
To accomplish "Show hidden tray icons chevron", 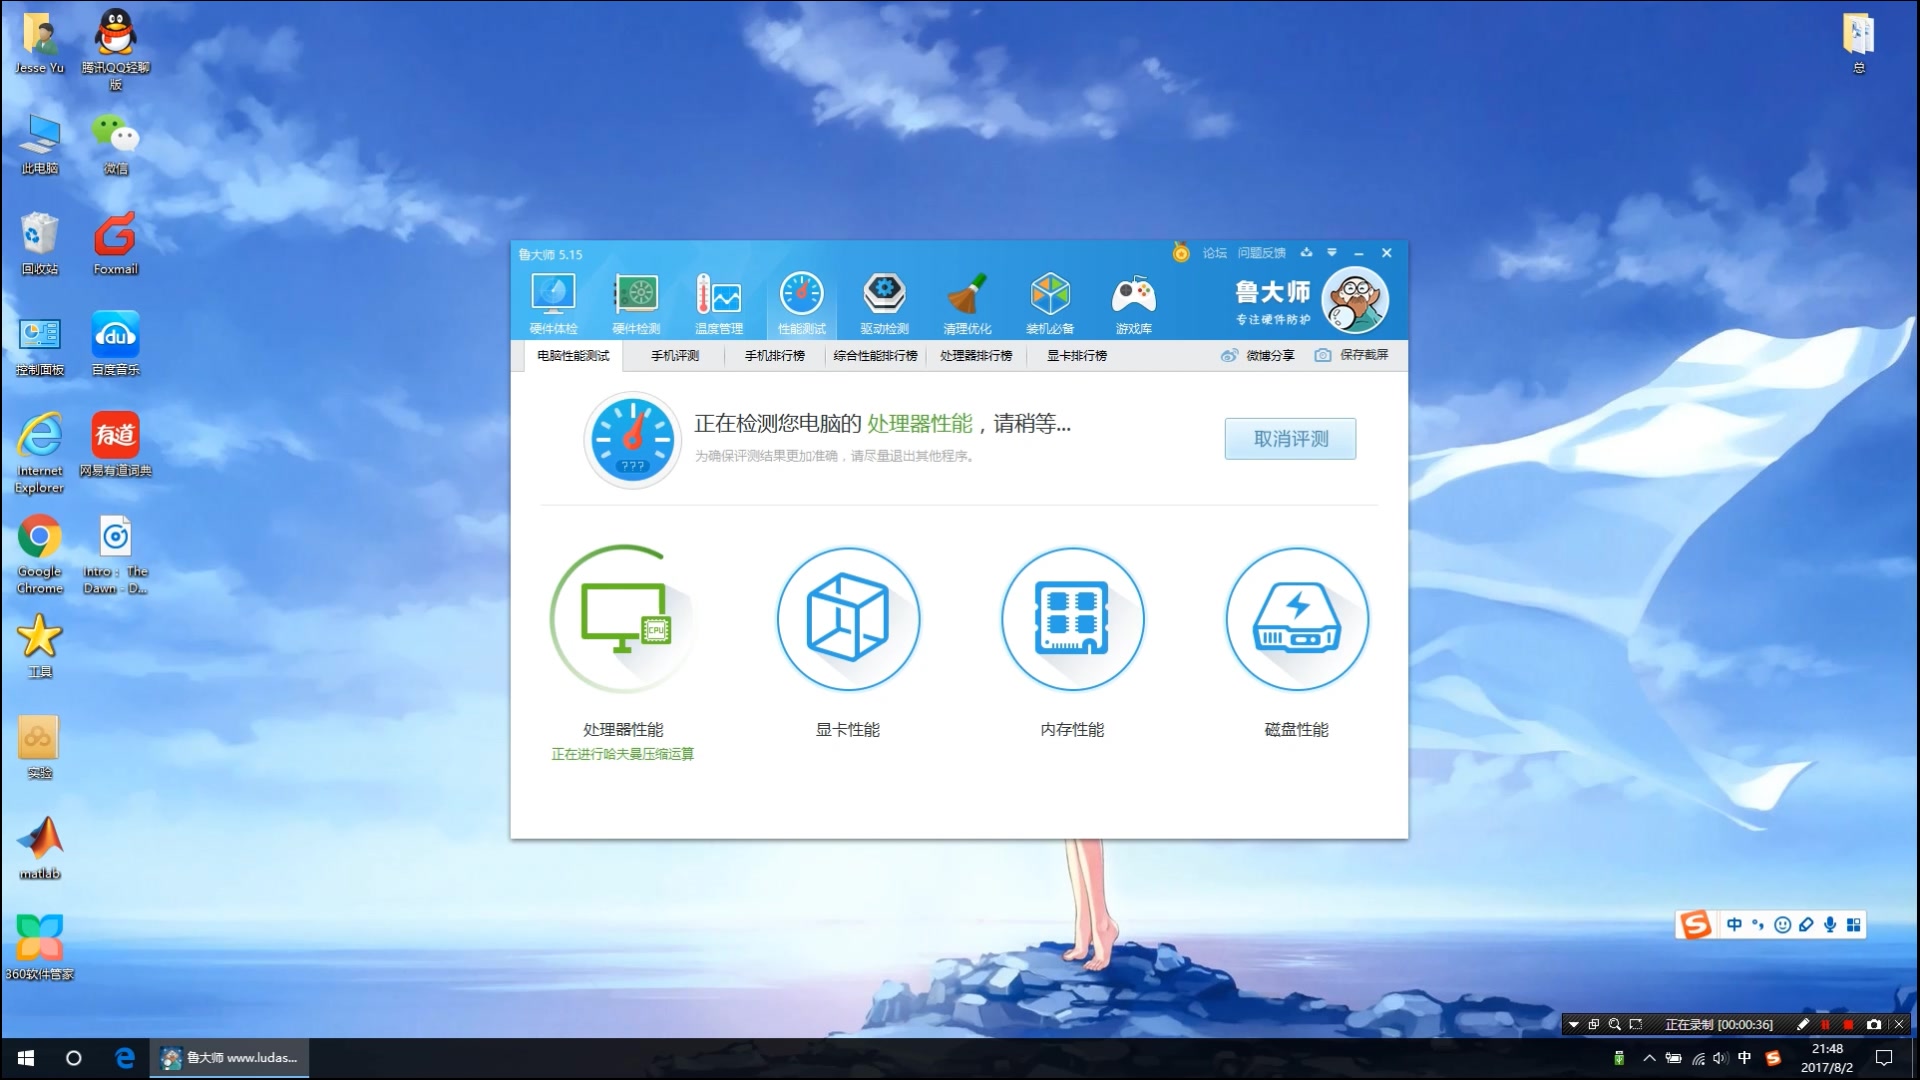I will pos(1649,1058).
